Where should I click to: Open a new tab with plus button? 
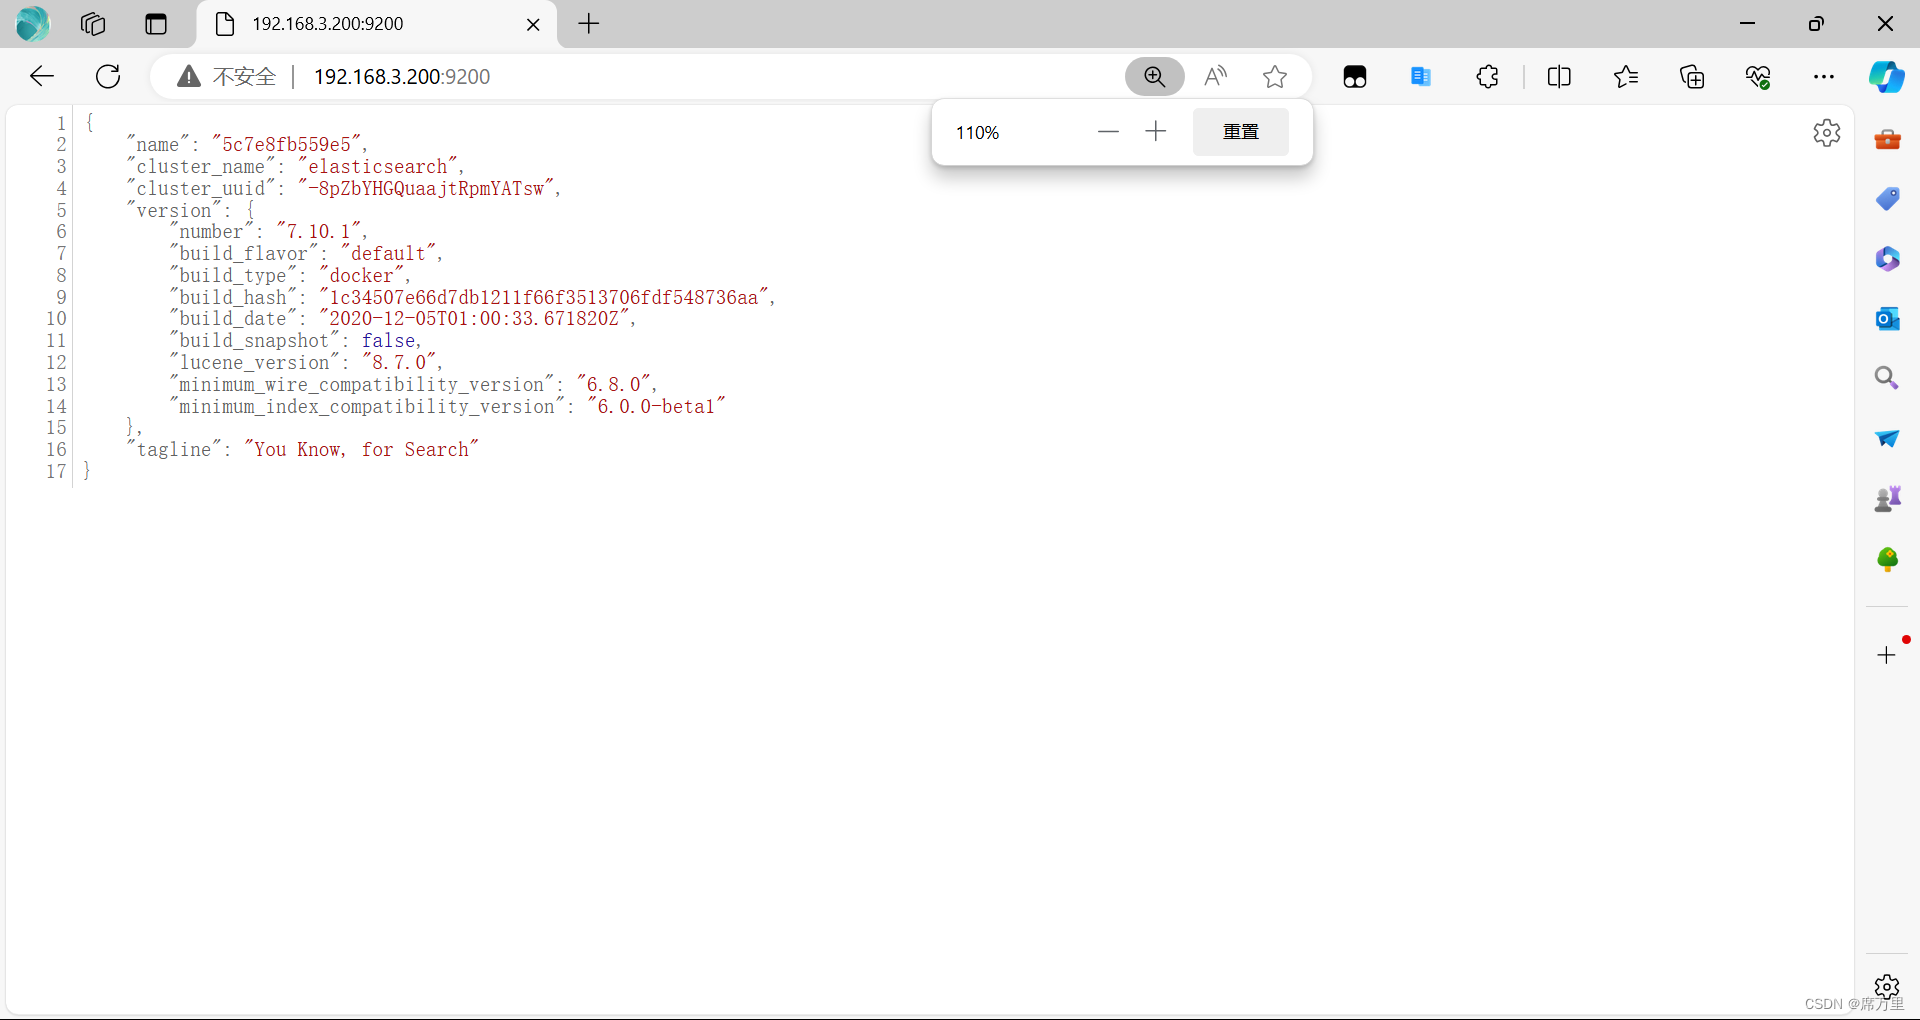[589, 24]
